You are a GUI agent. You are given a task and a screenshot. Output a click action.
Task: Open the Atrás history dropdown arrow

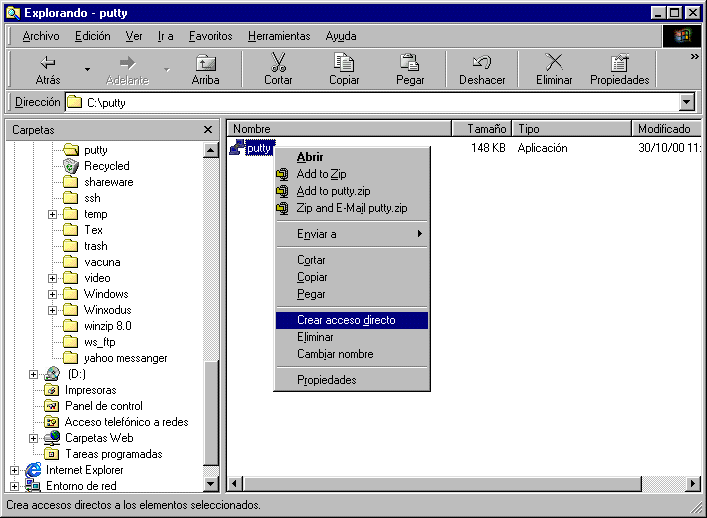point(87,69)
